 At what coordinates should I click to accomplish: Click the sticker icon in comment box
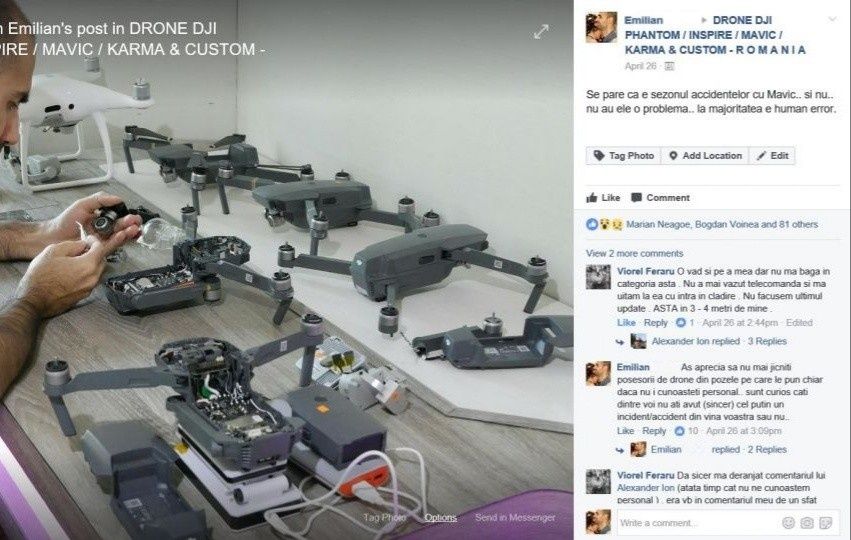[x=825, y=523]
